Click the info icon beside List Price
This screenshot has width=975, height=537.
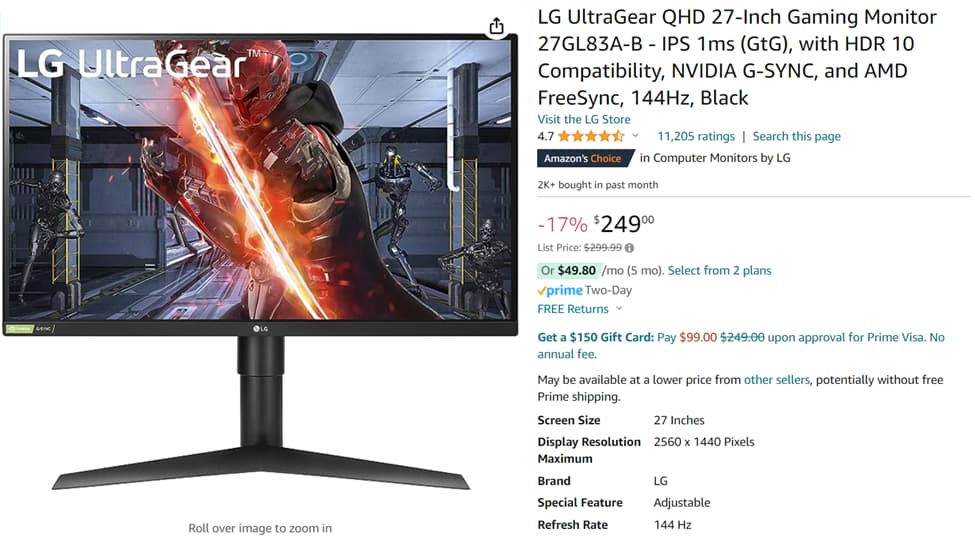point(629,248)
